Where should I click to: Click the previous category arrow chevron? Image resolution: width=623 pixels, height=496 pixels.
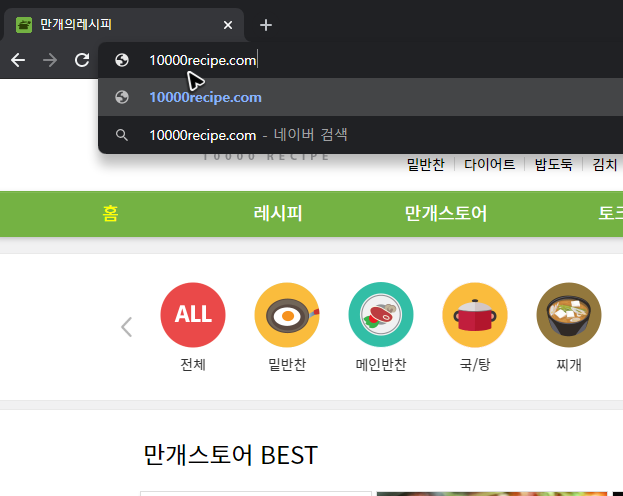coord(126,327)
